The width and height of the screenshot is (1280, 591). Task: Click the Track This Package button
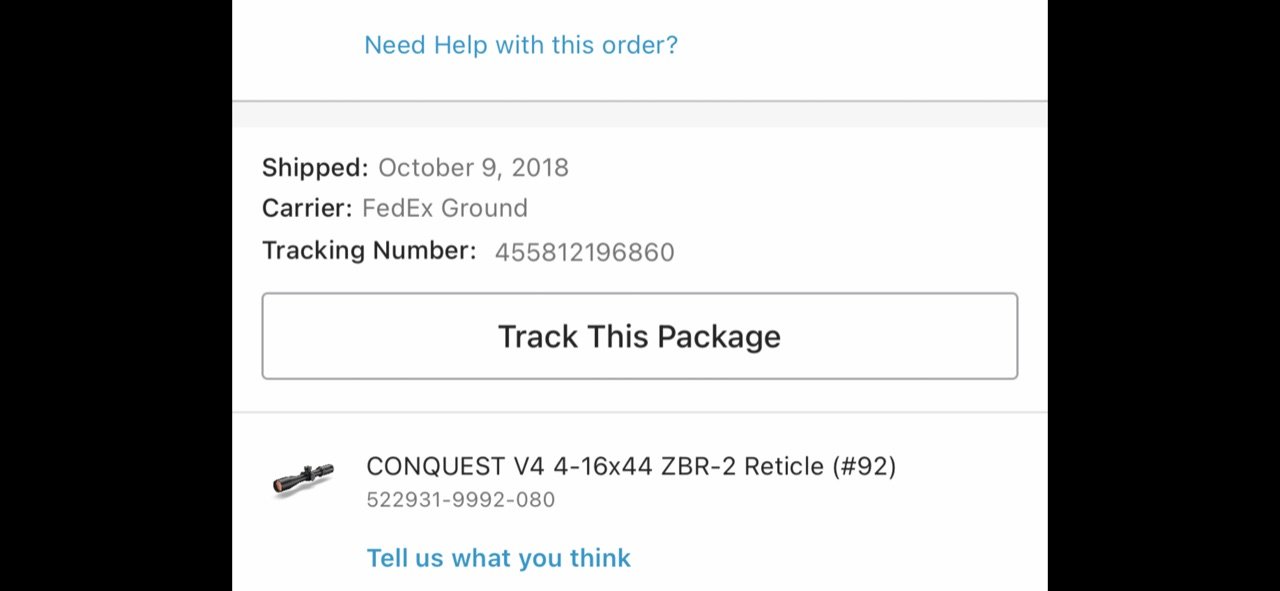(640, 336)
